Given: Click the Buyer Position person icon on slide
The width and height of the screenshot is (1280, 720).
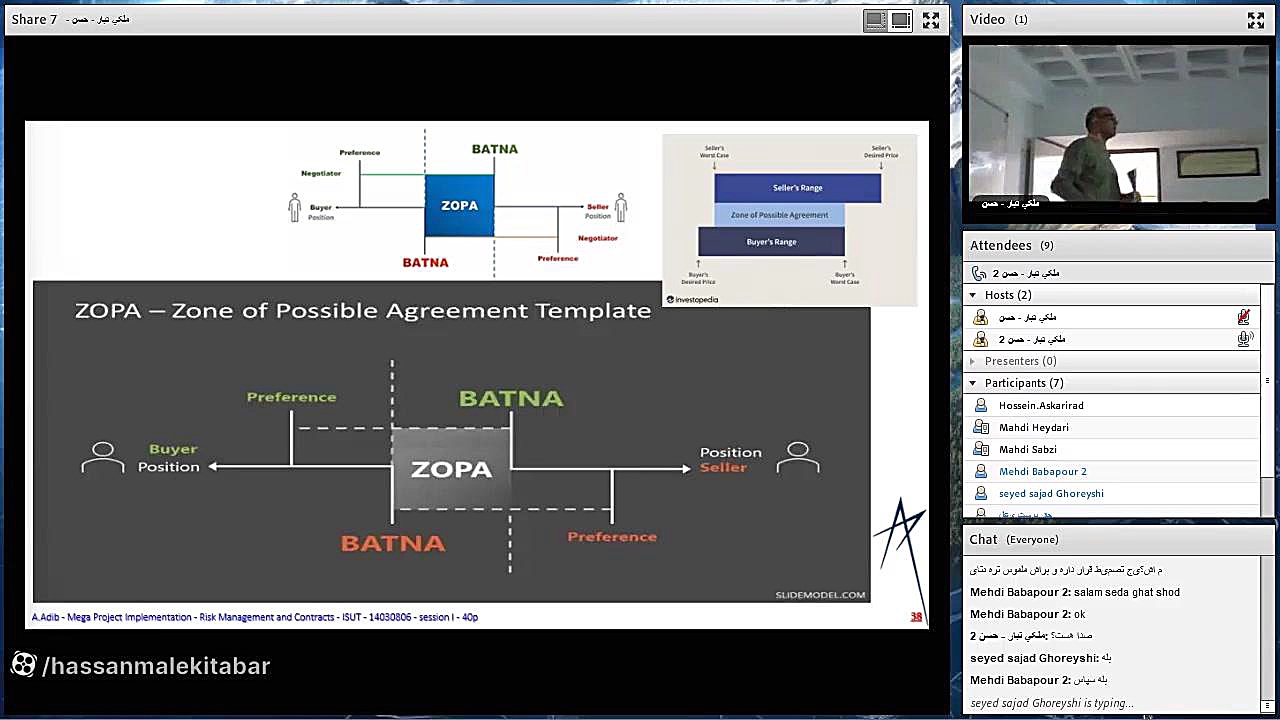Looking at the screenshot, I should coord(103,457).
